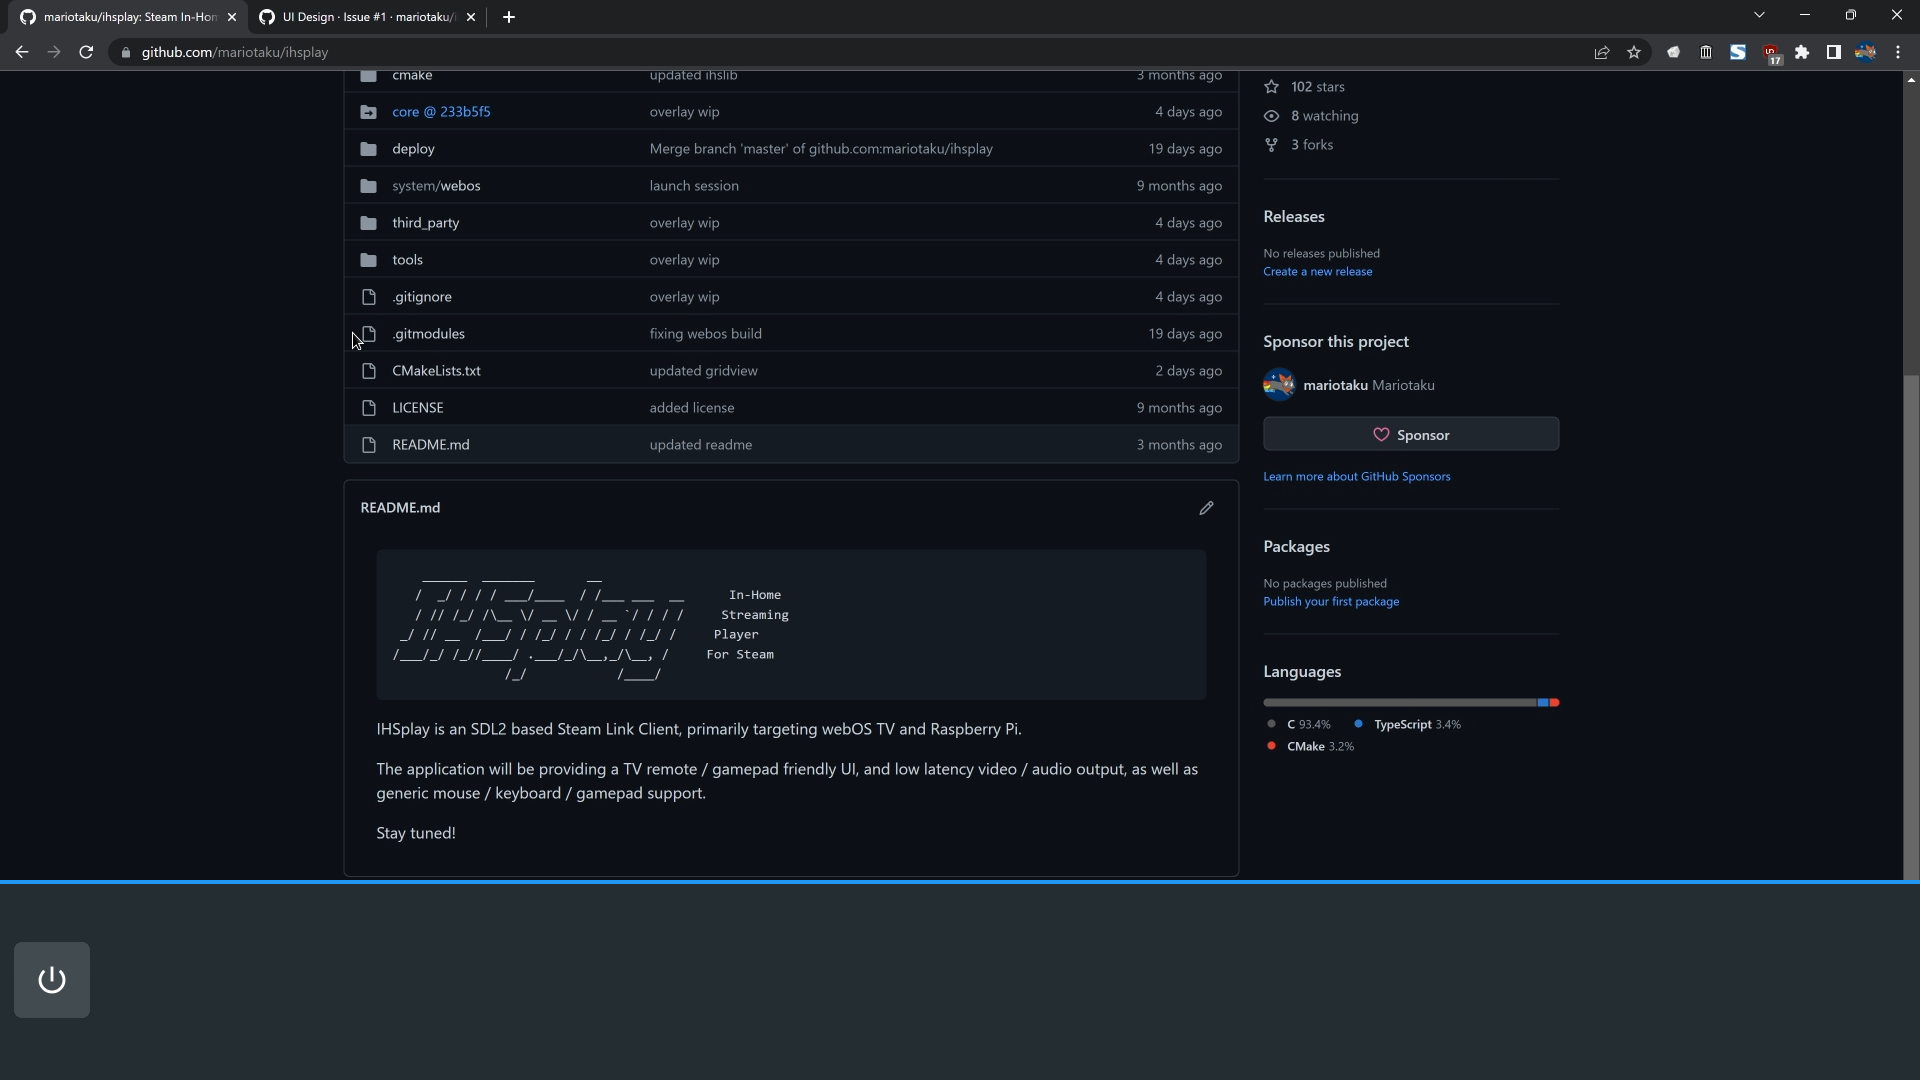View 3 forks link

pos(1298,145)
